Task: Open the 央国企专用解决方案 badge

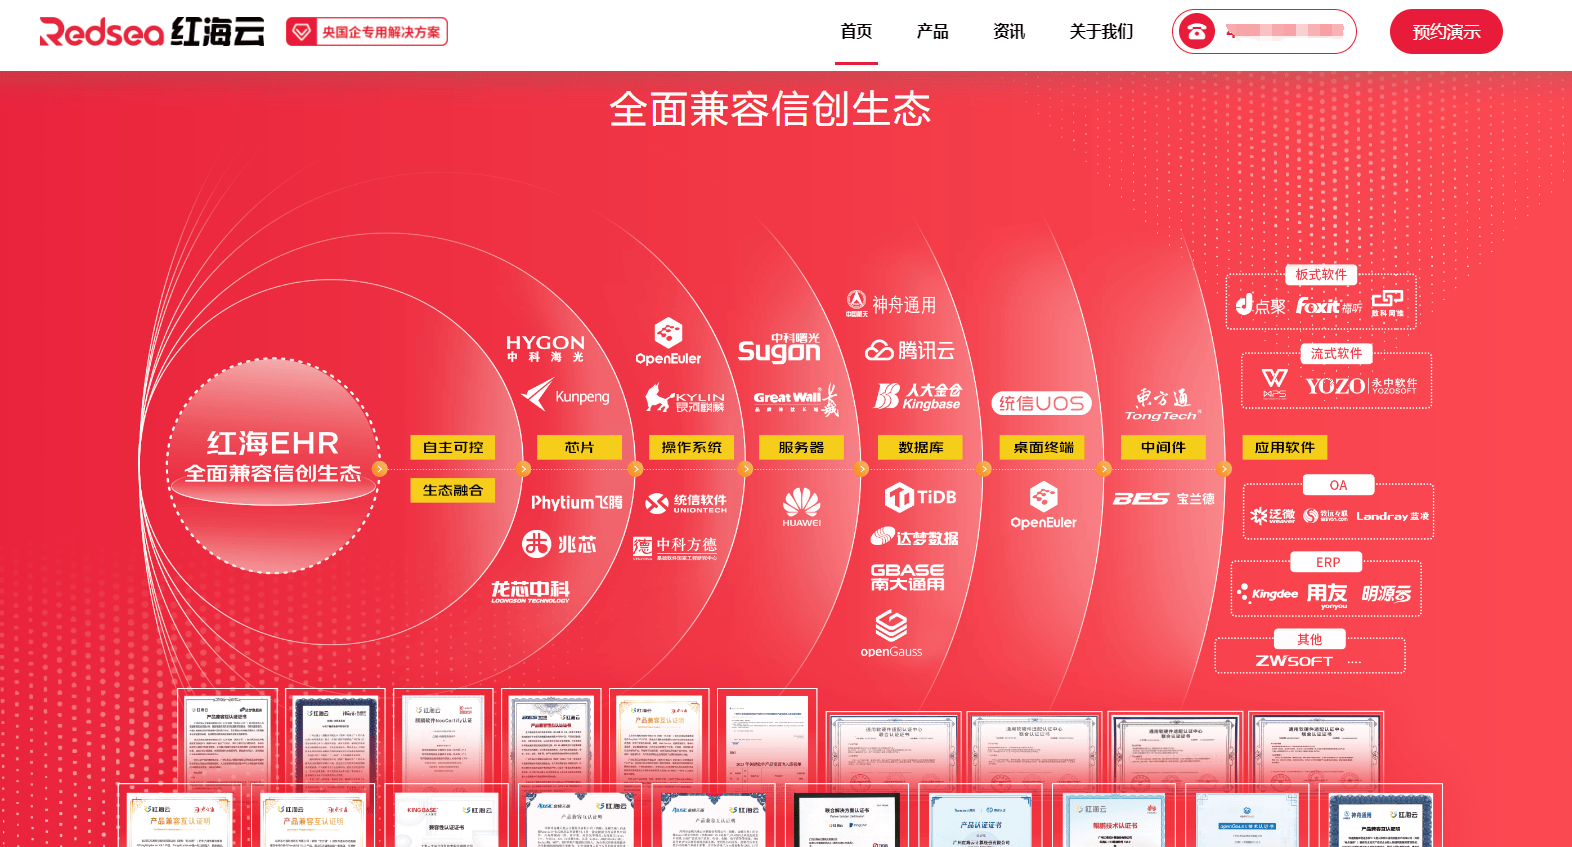Action: click(367, 32)
